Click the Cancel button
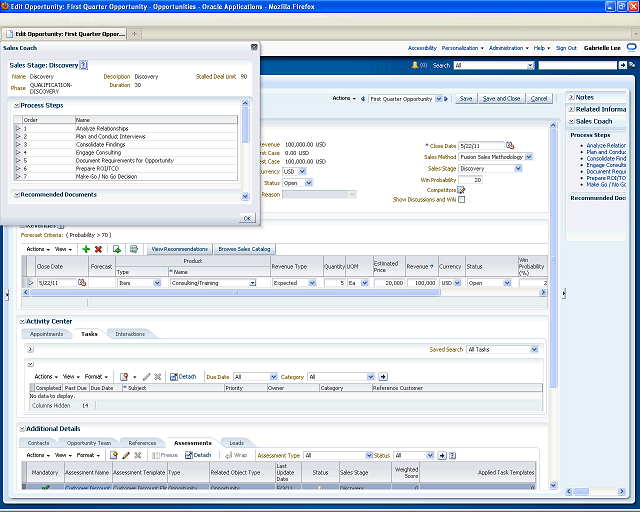Screen dimensions: 640x512 tap(539, 98)
